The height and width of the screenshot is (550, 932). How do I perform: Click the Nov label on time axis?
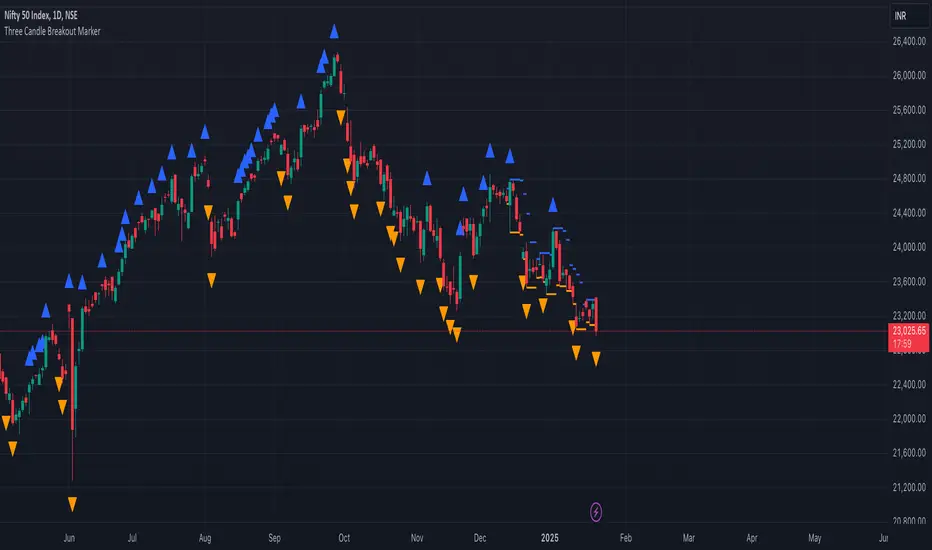(417, 538)
